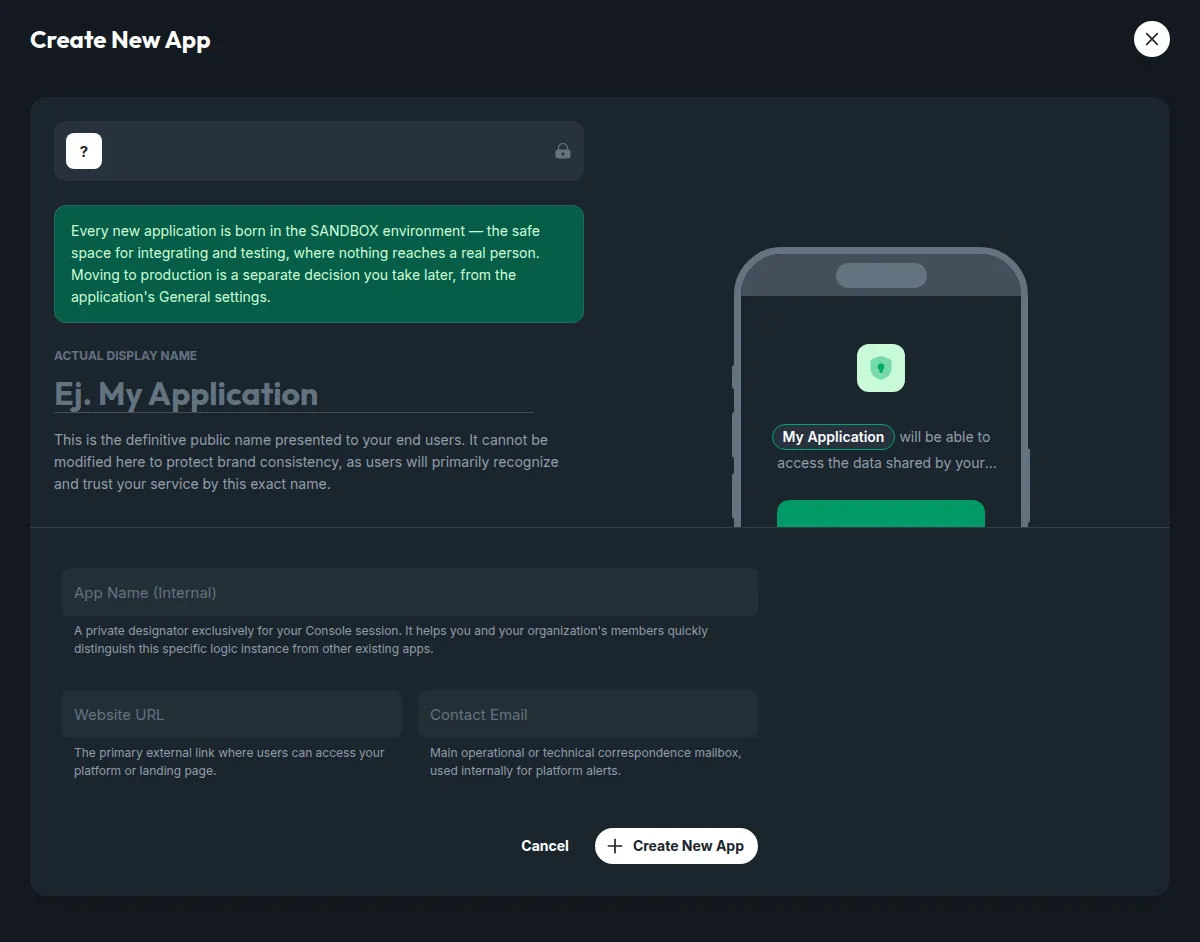Screen dimensions: 1200x942
Task: Click the main operational mailbox help text
Action: pos(586,762)
